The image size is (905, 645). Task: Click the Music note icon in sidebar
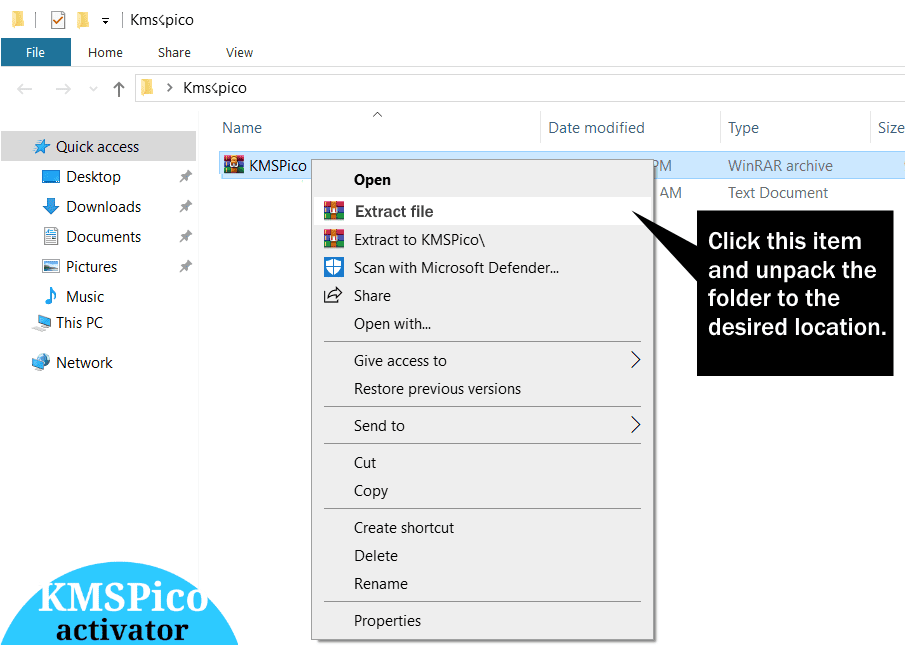[51, 296]
